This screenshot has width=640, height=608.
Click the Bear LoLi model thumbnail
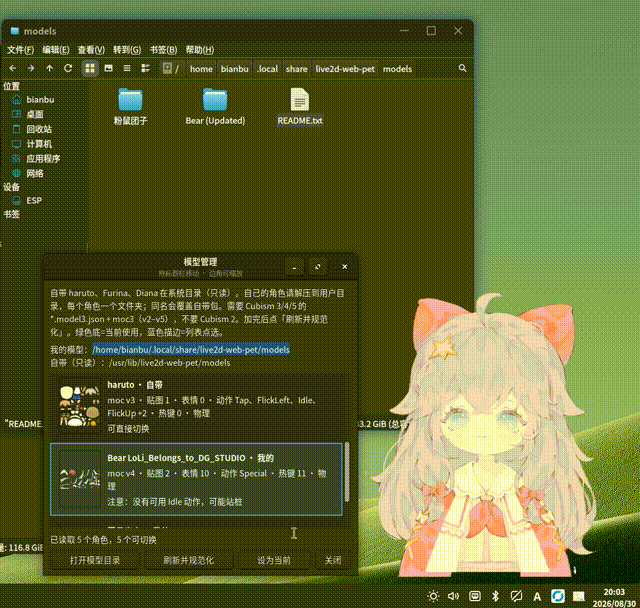pos(80,479)
